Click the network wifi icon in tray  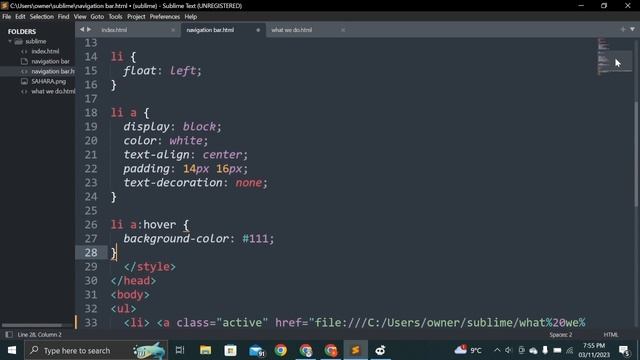[570, 350]
